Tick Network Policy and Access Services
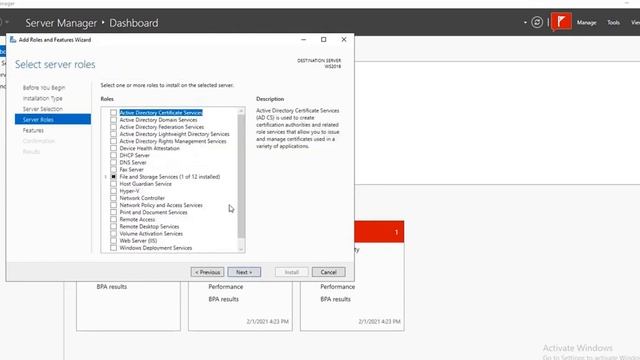Viewport: 640px width, 360px height. (113, 205)
